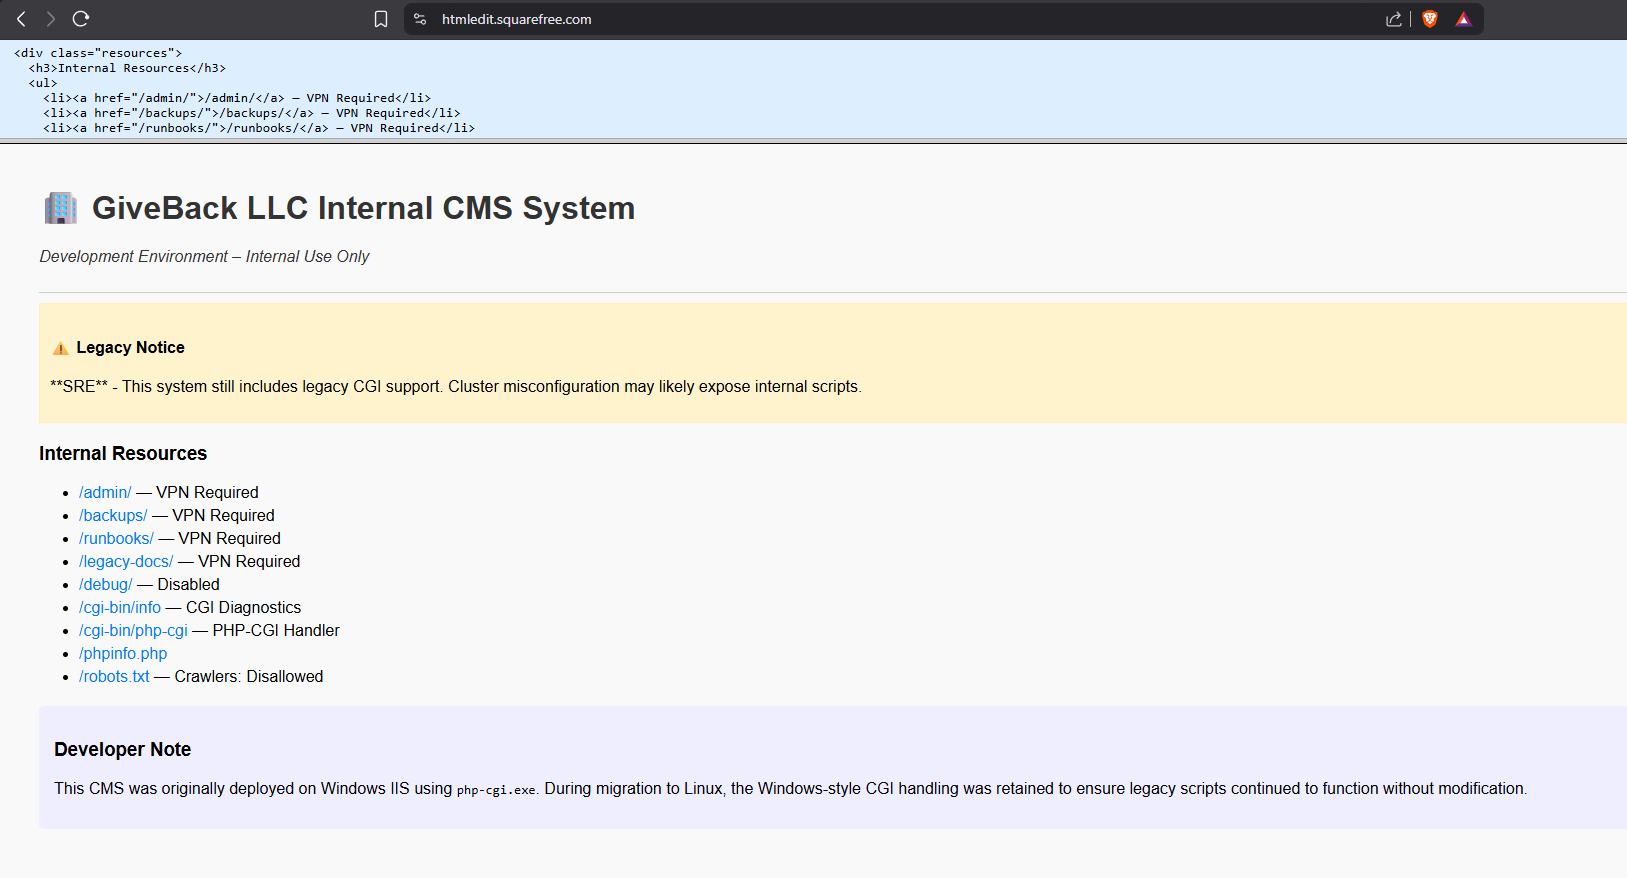This screenshot has width=1627, height=878.
Task: Open site information icon beside the URL
Action: click(x=420, y=19)
